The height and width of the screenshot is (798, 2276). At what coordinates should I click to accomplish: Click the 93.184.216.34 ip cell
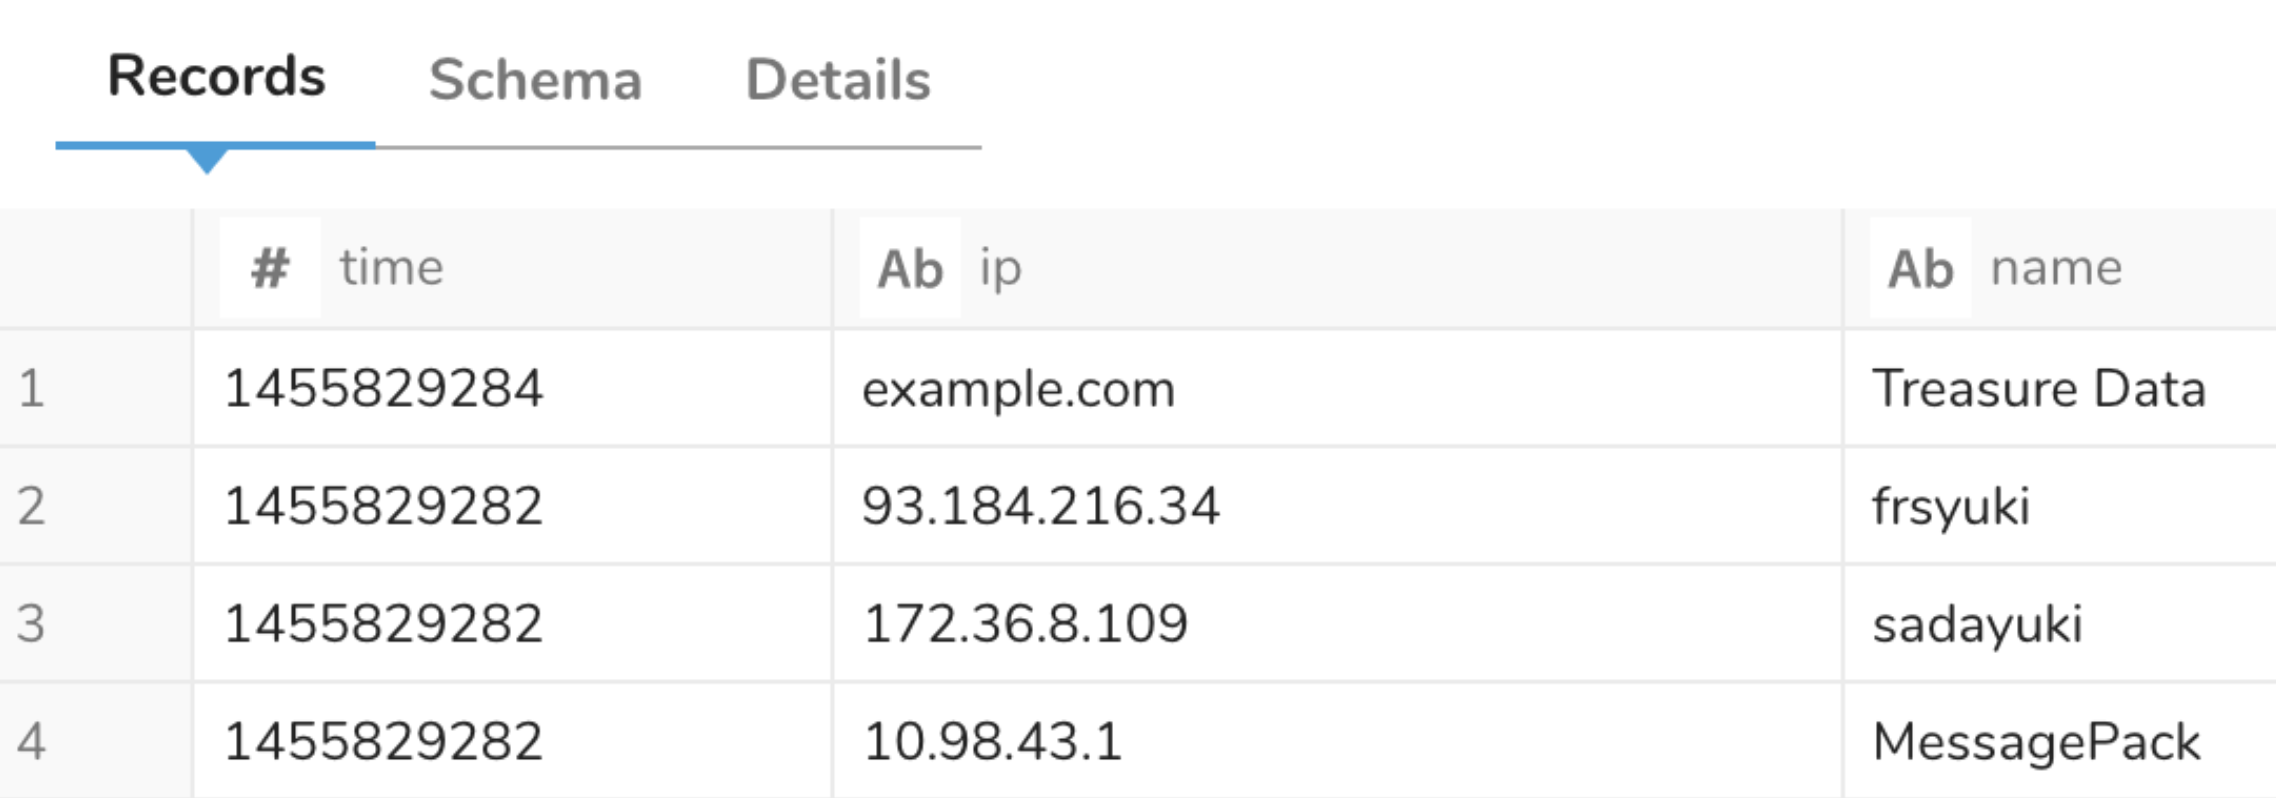1040,506
